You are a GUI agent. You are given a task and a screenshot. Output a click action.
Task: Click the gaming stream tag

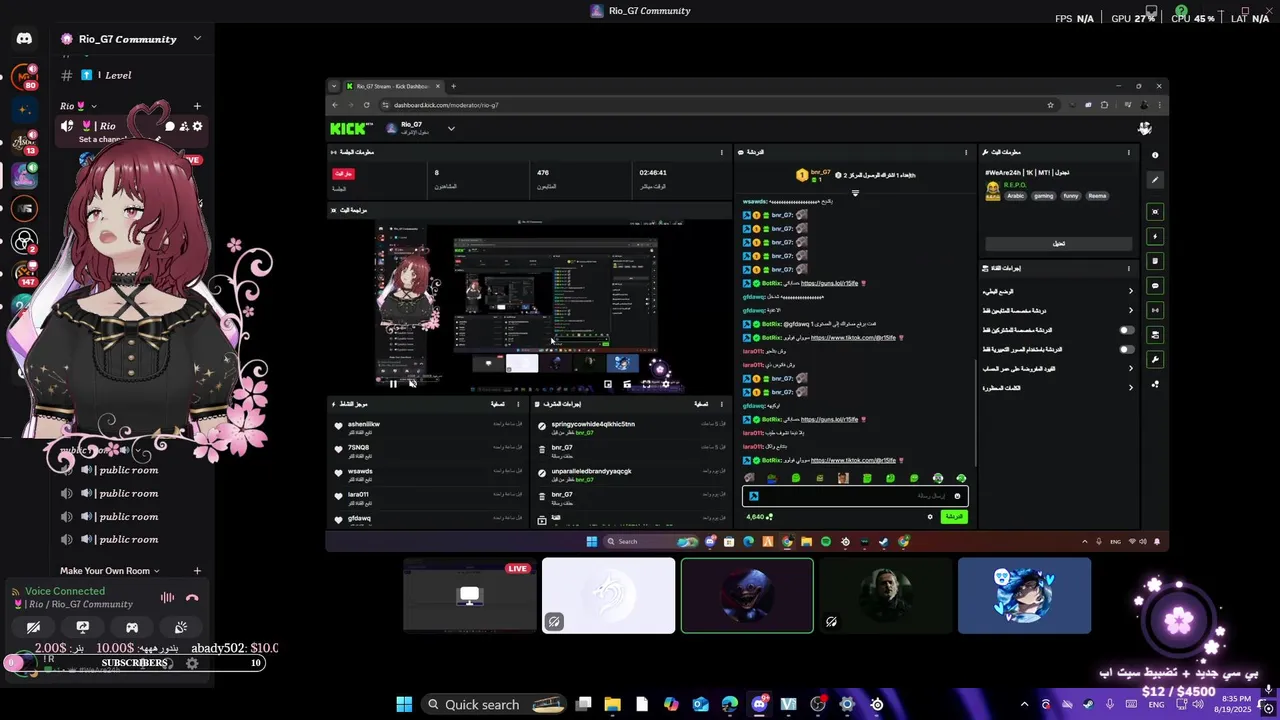pyautogui.click(x=1044, y=196)
